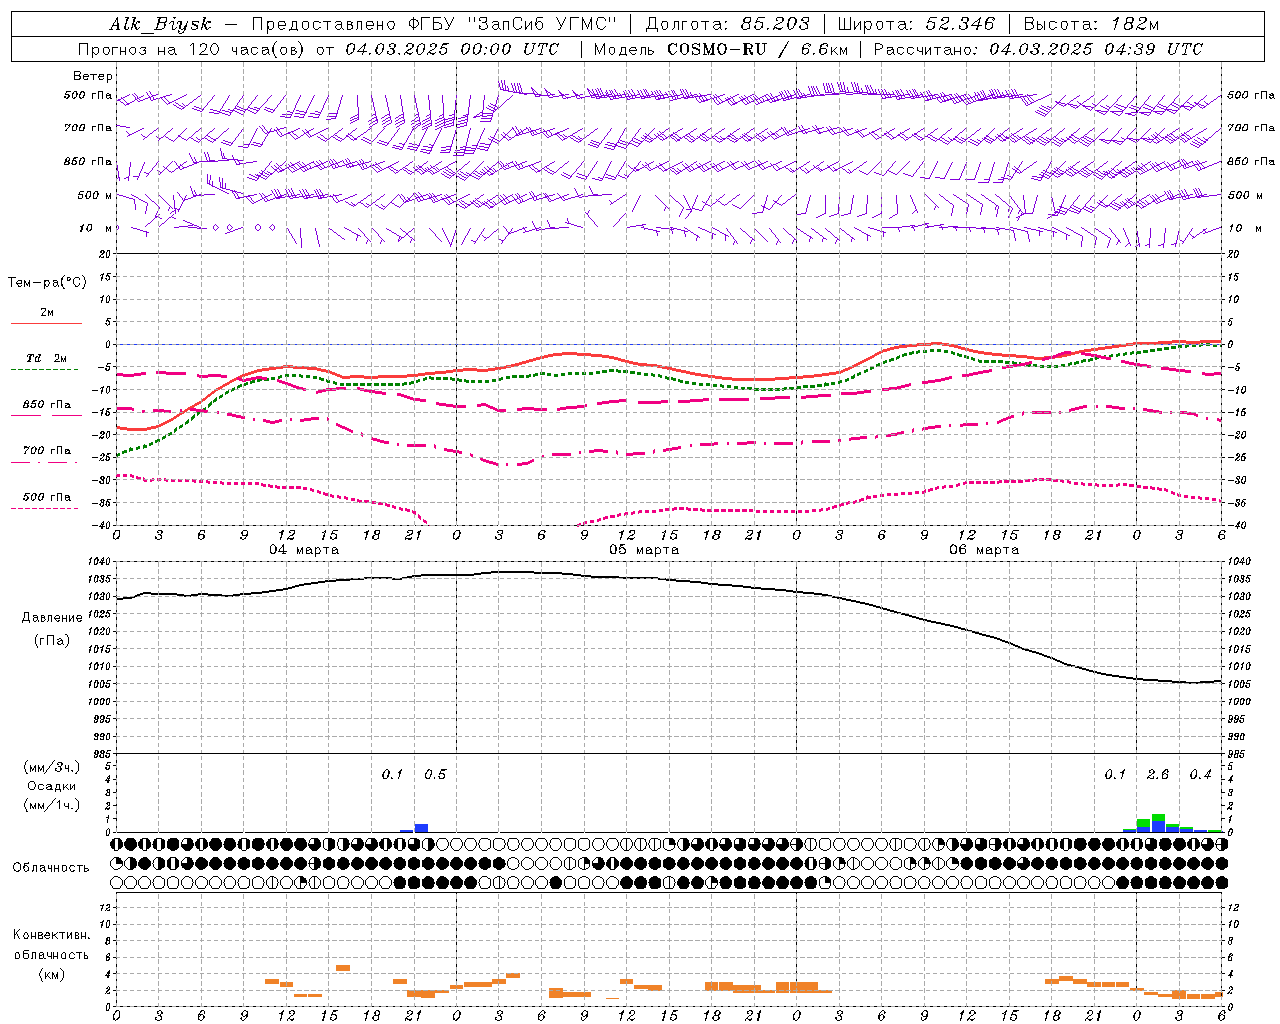Click the "04 марта" date label
Screen dimensions: 1280x1024
point(304,550)
